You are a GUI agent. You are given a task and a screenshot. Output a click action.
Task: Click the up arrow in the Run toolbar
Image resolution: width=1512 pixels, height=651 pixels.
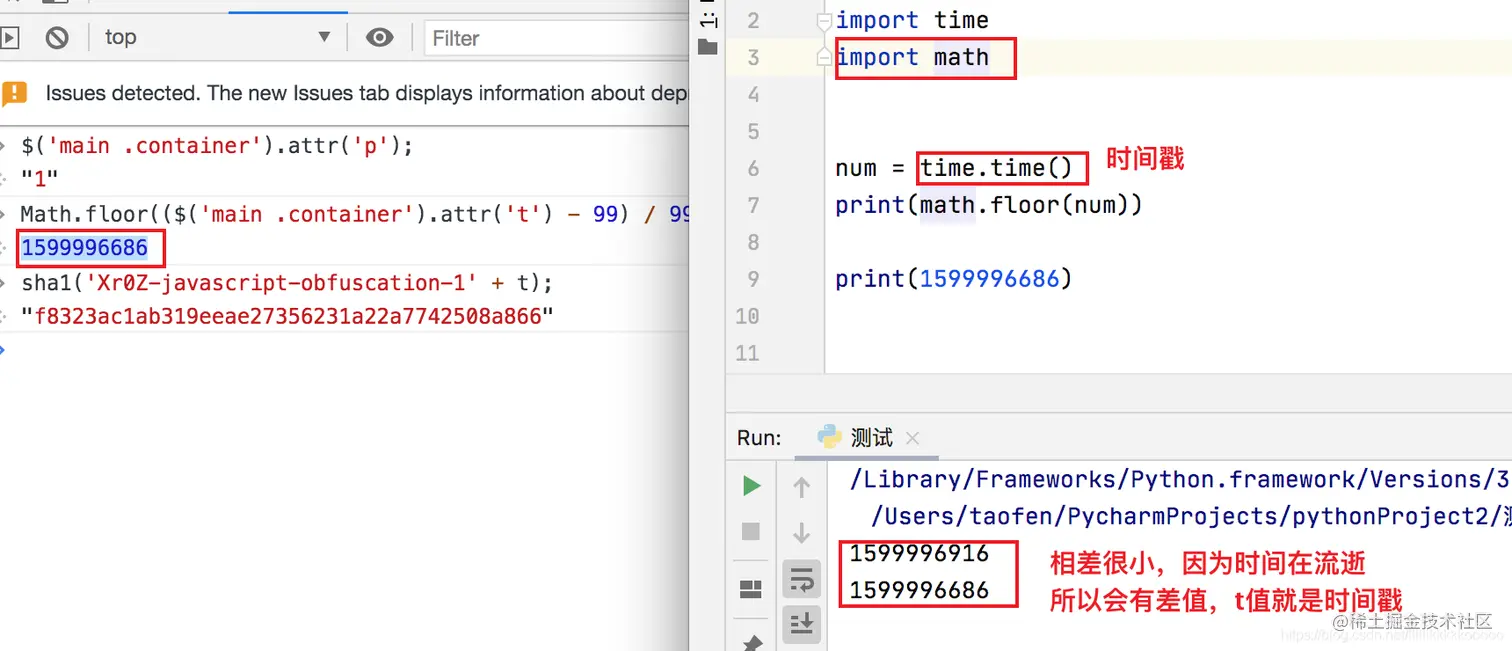801,488
